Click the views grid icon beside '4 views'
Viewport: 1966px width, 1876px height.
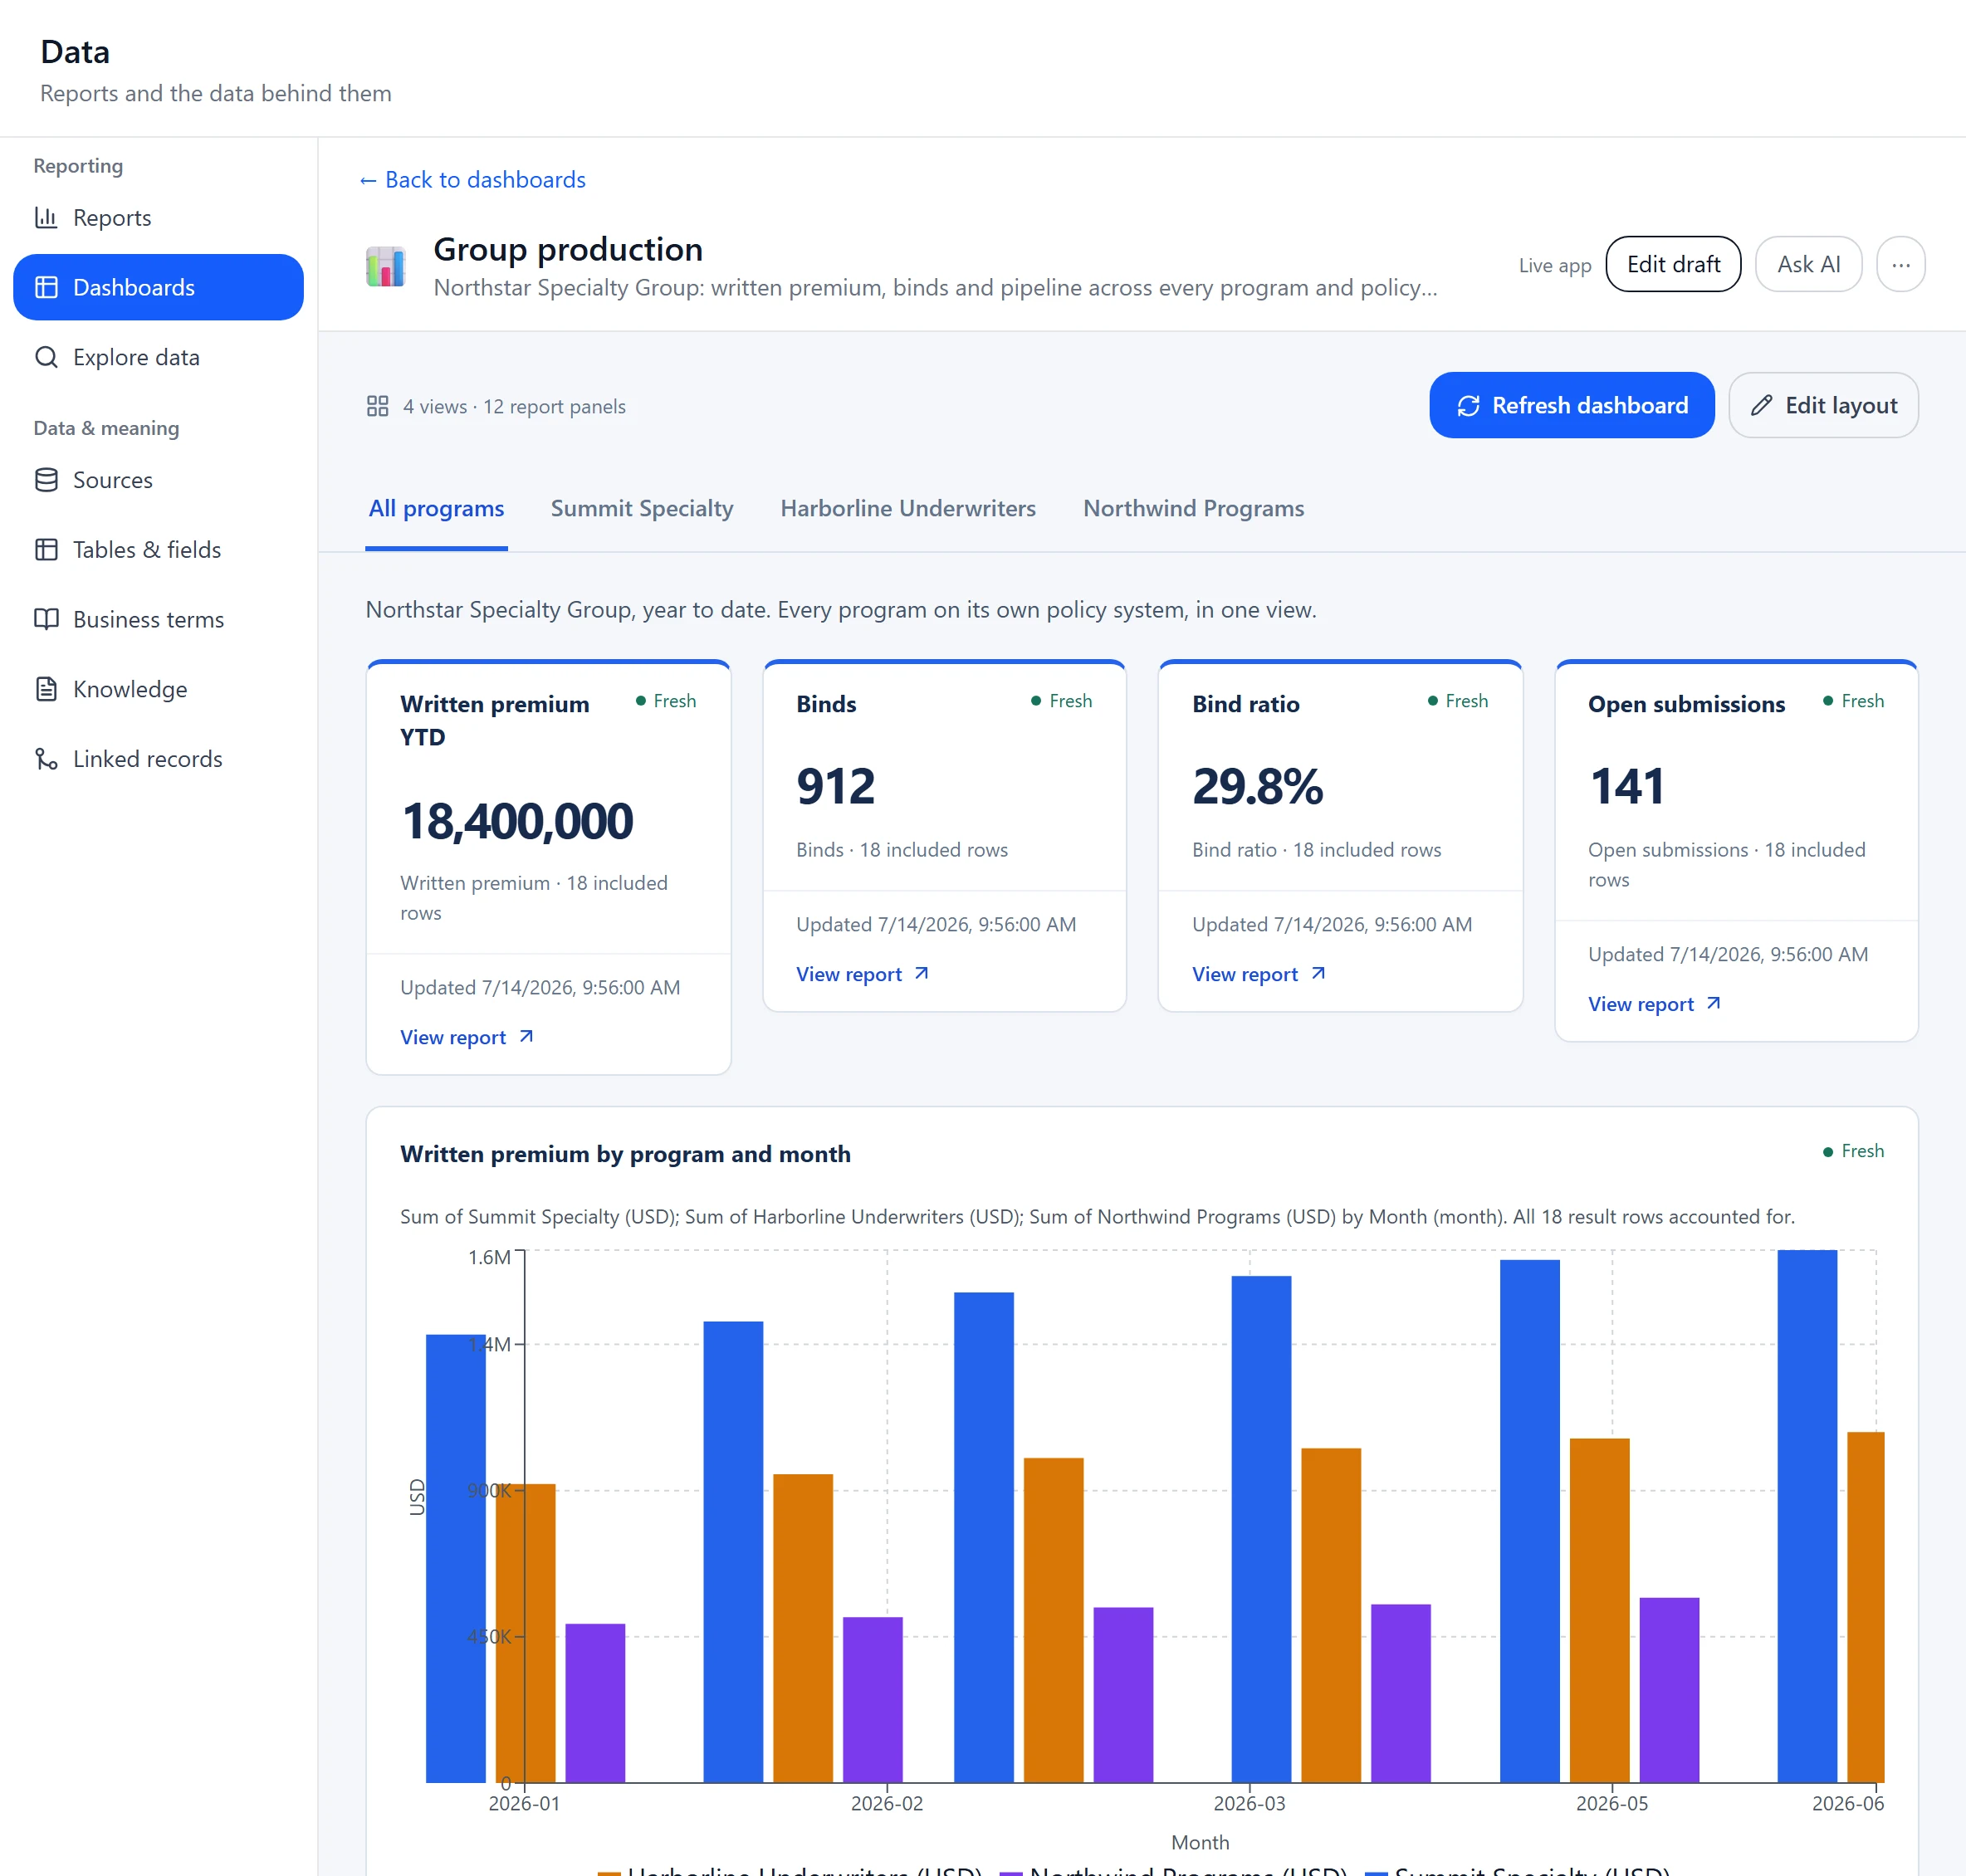pyautogui.click(x=377, y=406)
